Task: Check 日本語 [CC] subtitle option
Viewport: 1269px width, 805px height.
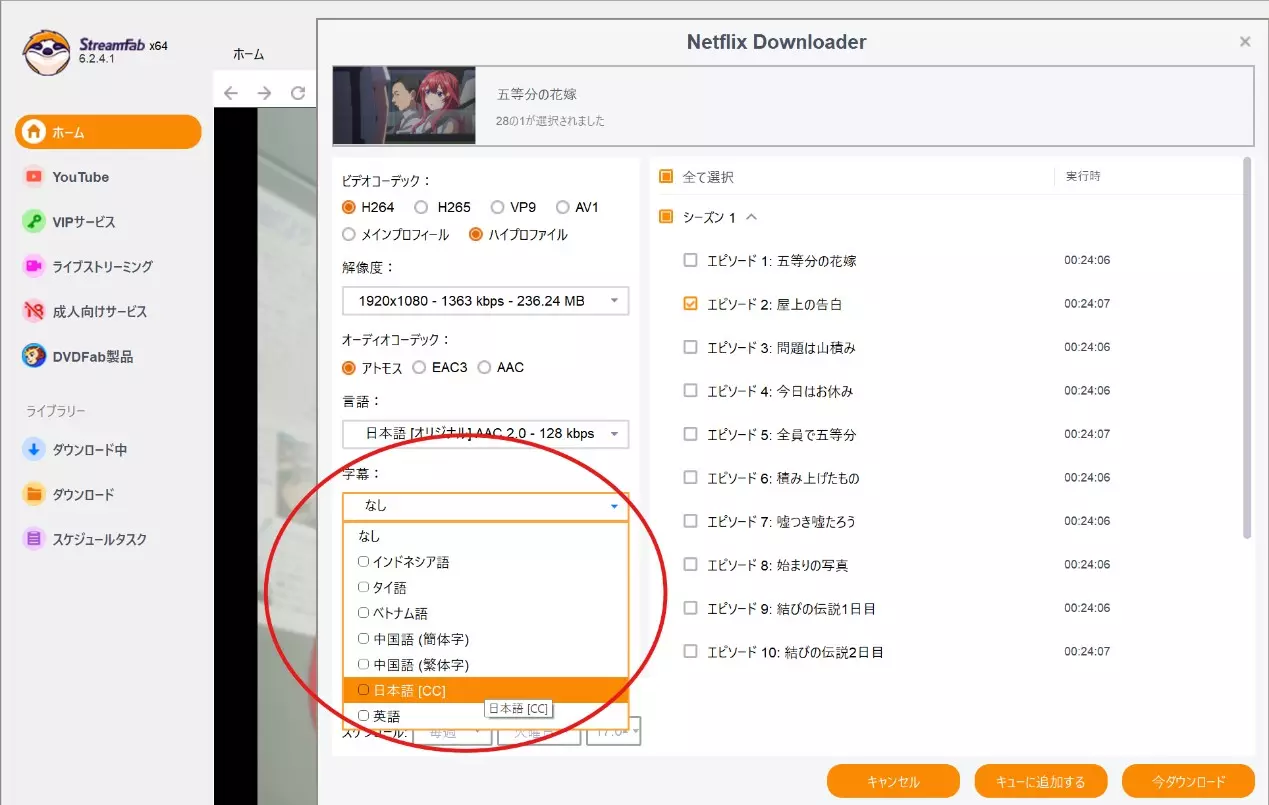Action: tap(364, 690)
